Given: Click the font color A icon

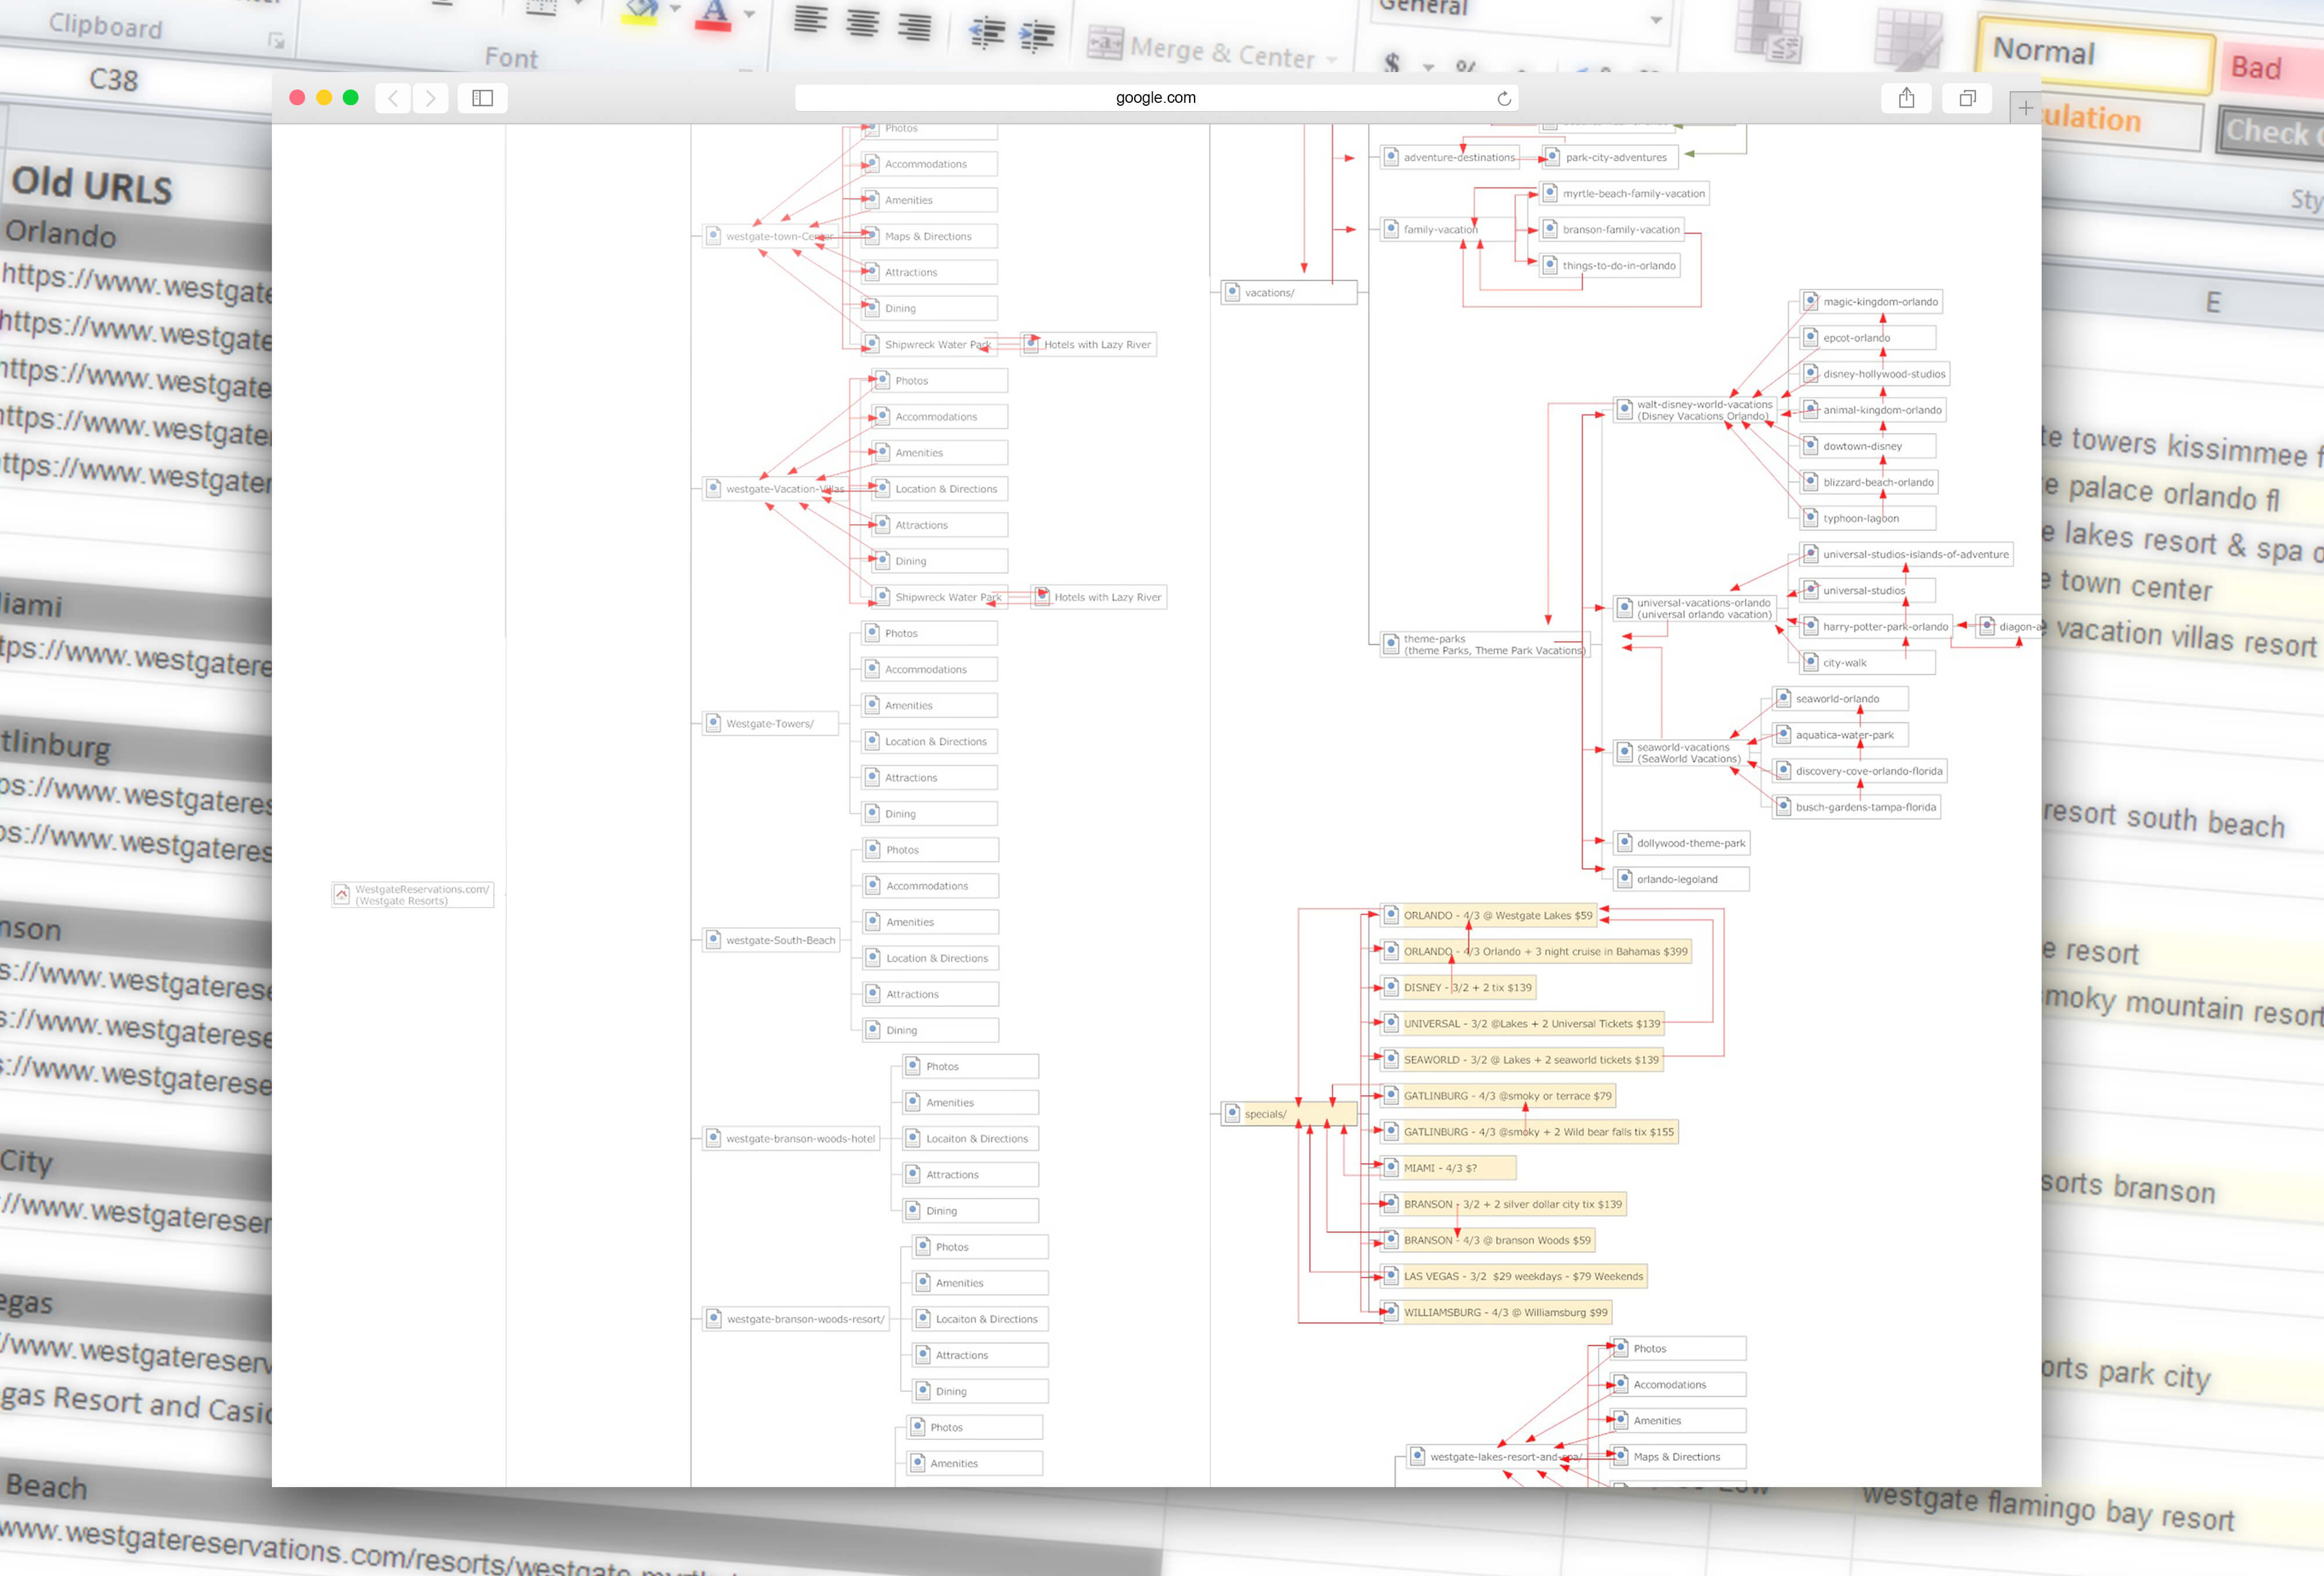Looking at the screenshot, I should click(713, 14).
